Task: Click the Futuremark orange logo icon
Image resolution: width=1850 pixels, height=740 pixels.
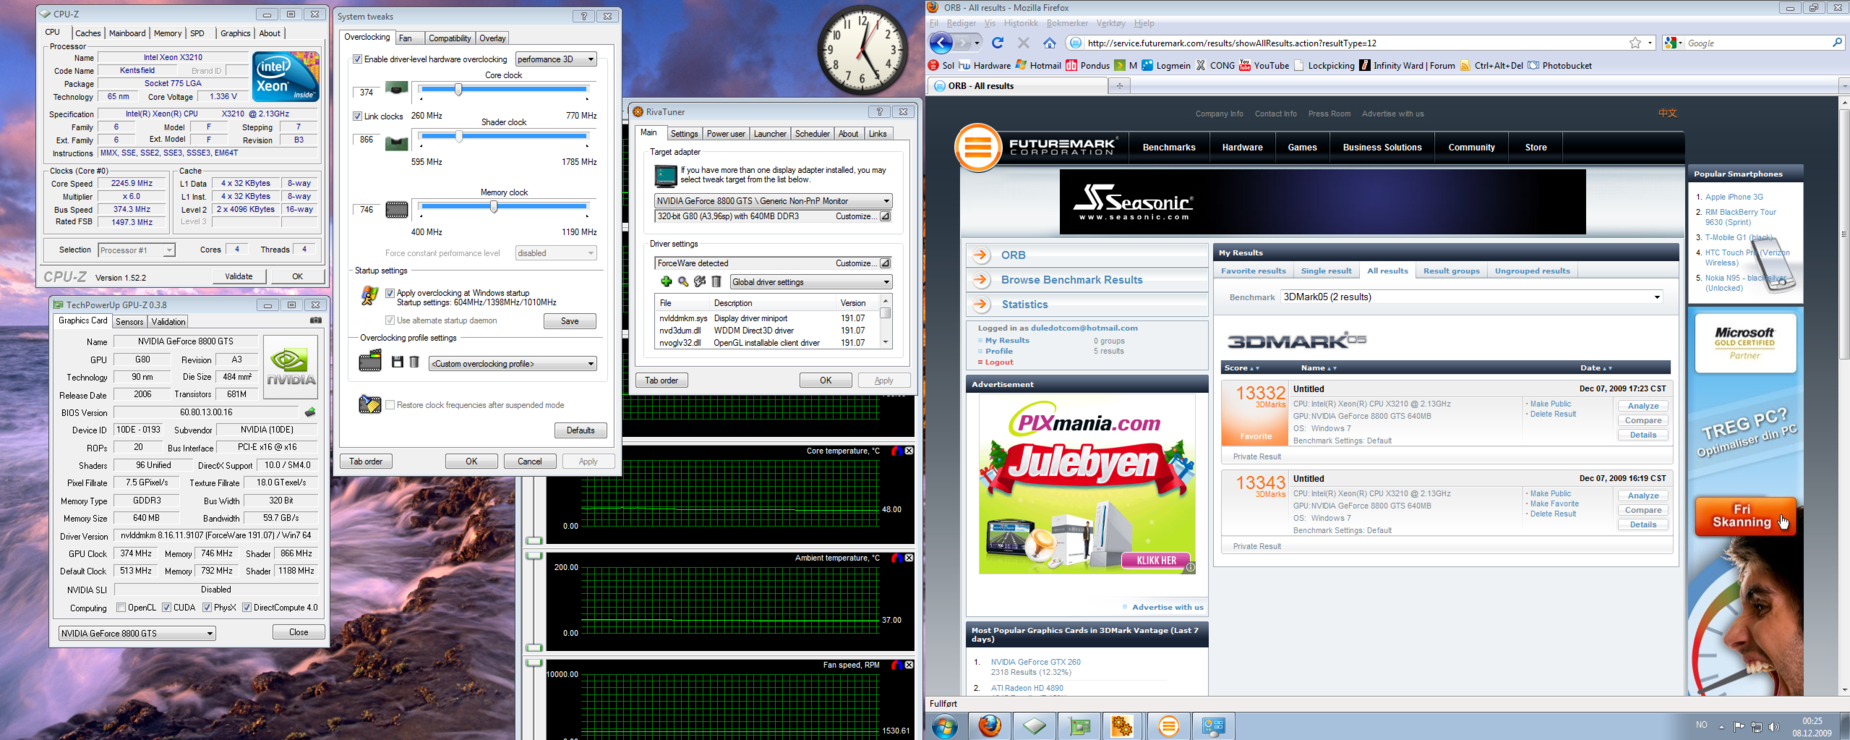Action: click(x=977, y=148)
